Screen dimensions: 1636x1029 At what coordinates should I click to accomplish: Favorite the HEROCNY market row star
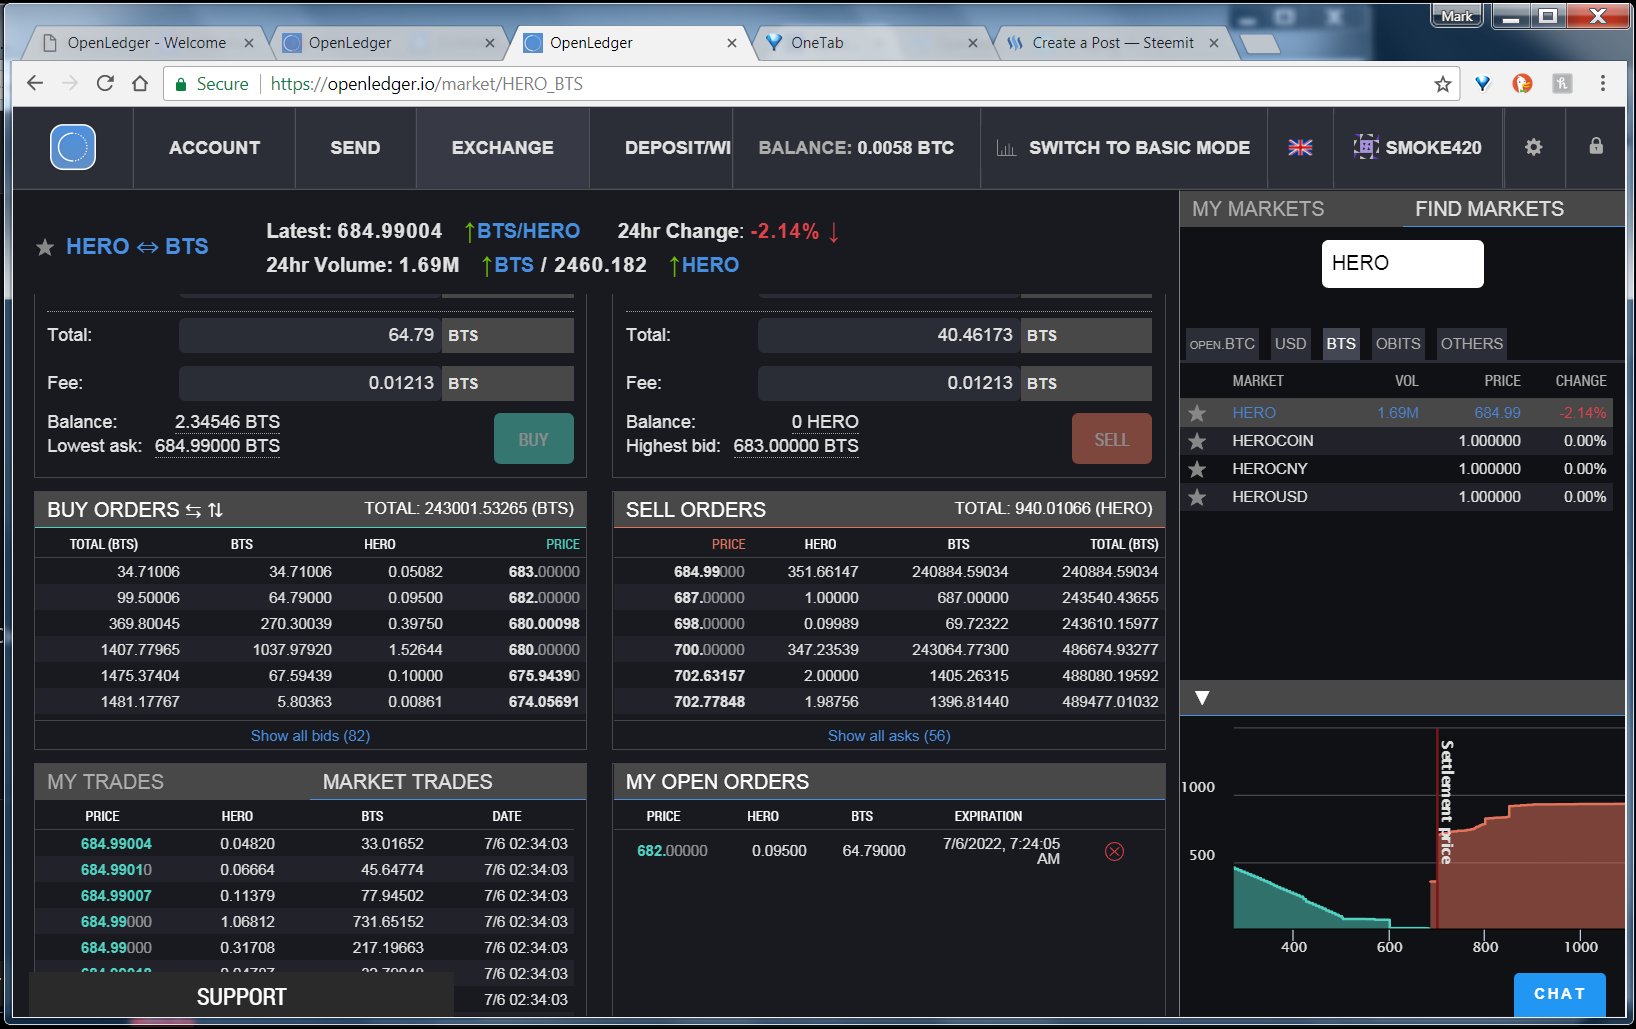click(x=1197, y=469)
